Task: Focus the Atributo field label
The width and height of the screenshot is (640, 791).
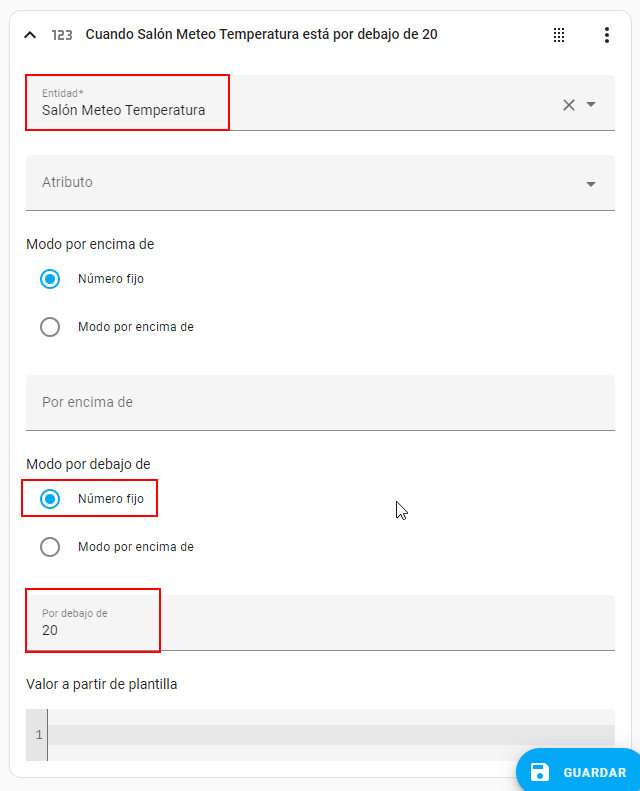Action: tap(68, 183)
